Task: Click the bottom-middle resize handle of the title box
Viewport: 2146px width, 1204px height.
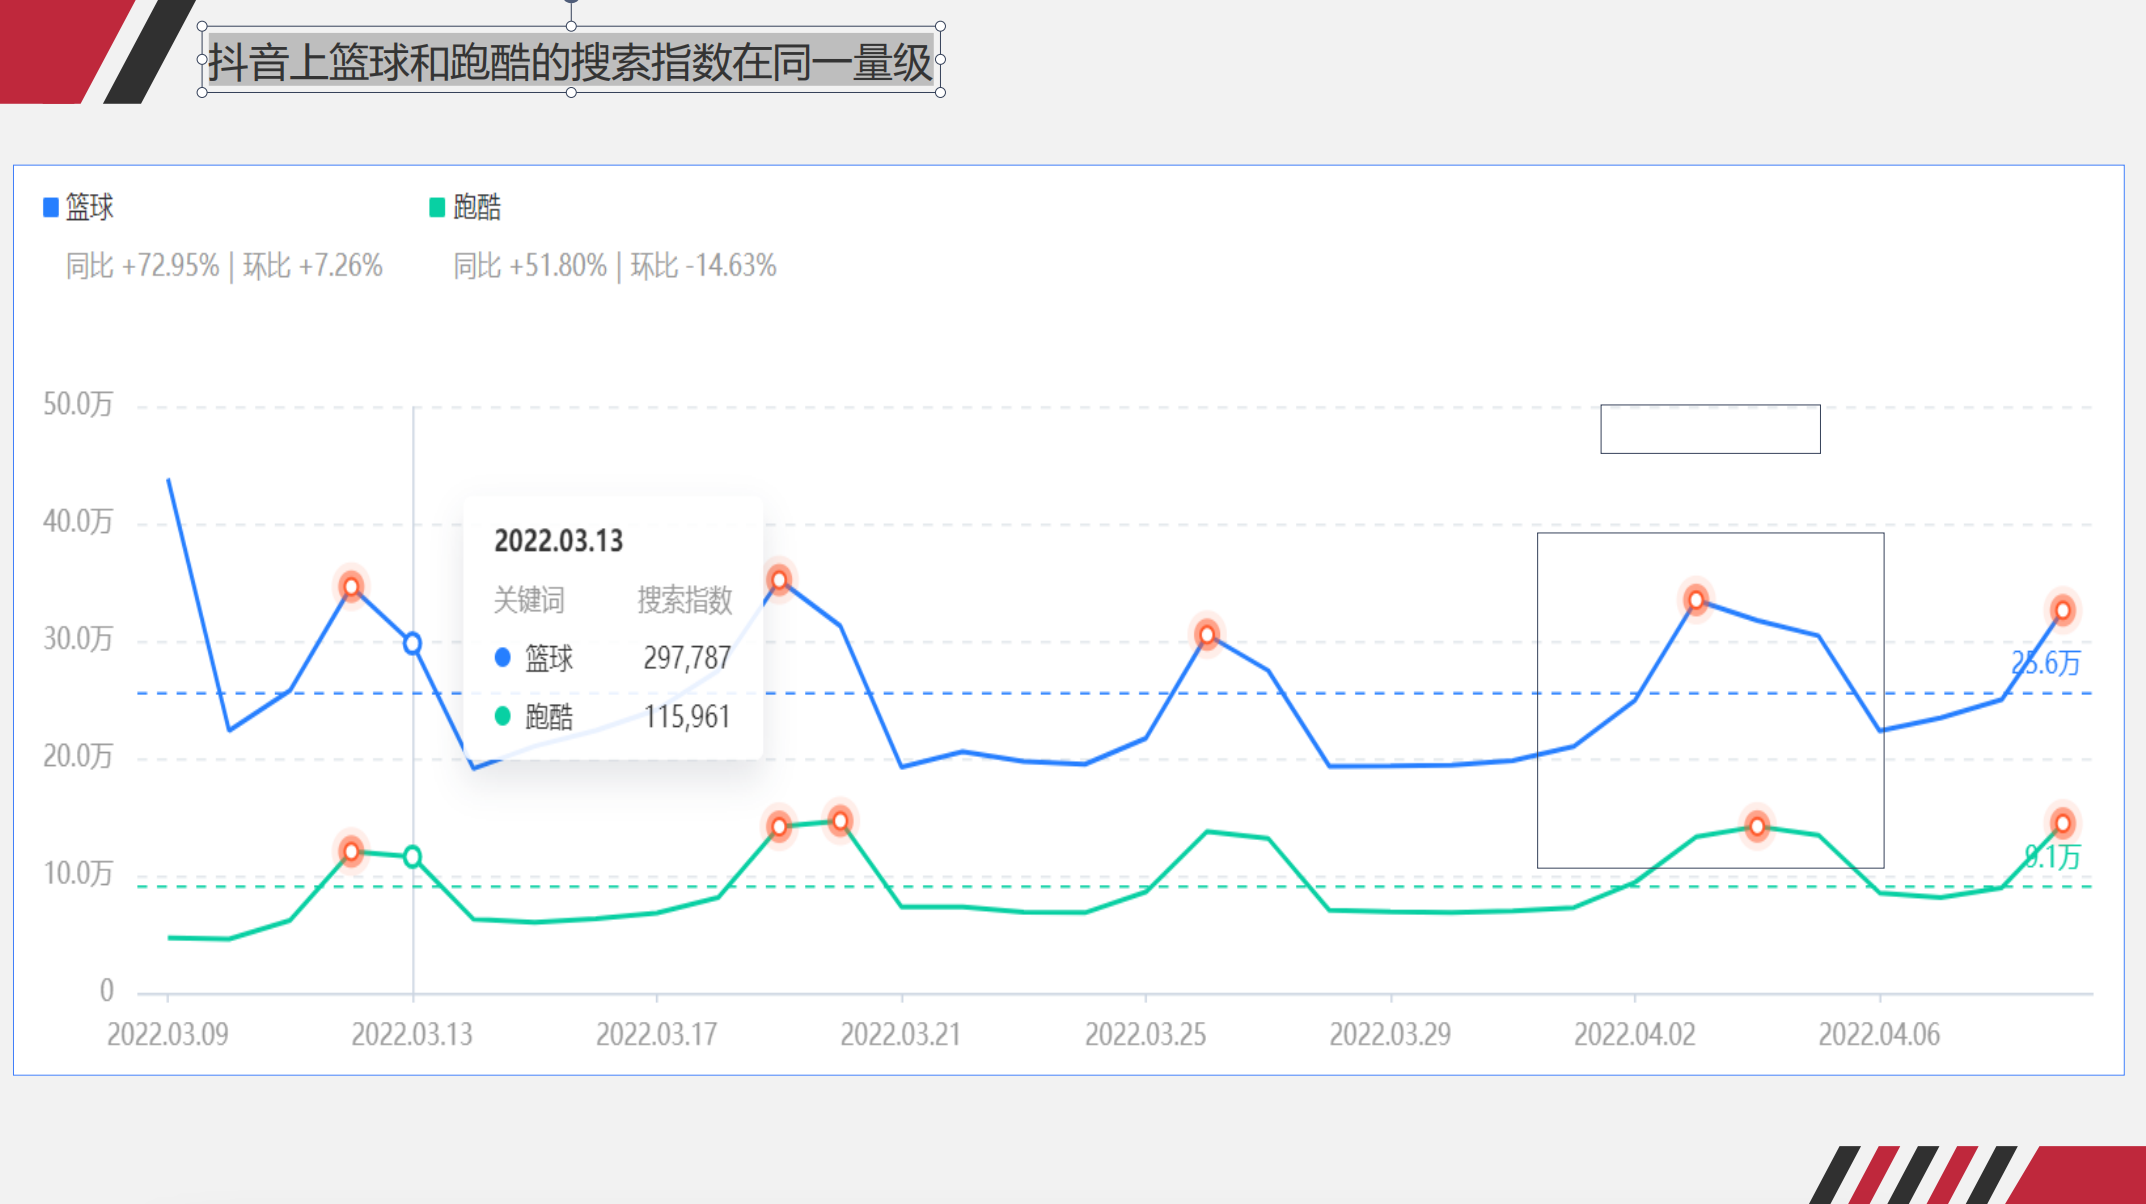Action: pyautogui.click(x=571, y=92)
